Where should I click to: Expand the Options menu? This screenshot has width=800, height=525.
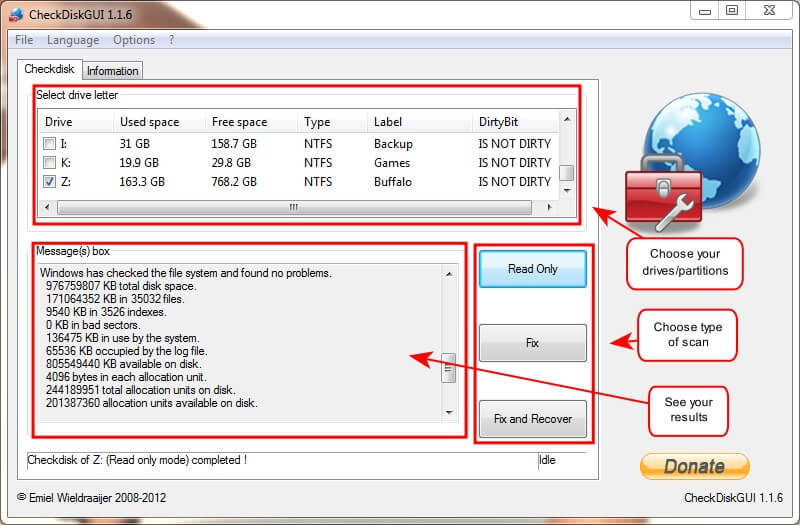(133, 40)
